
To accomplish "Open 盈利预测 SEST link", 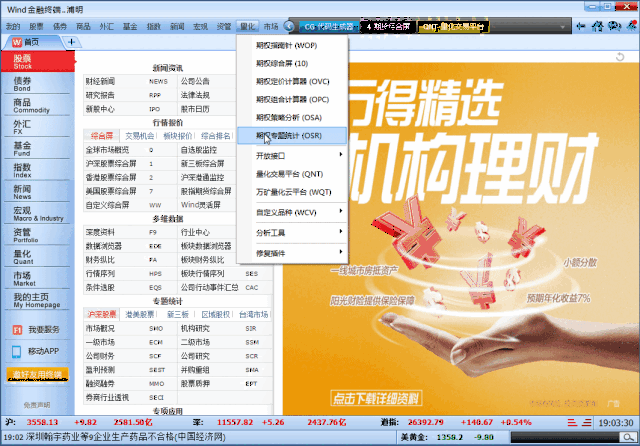I will click(130, 370).
